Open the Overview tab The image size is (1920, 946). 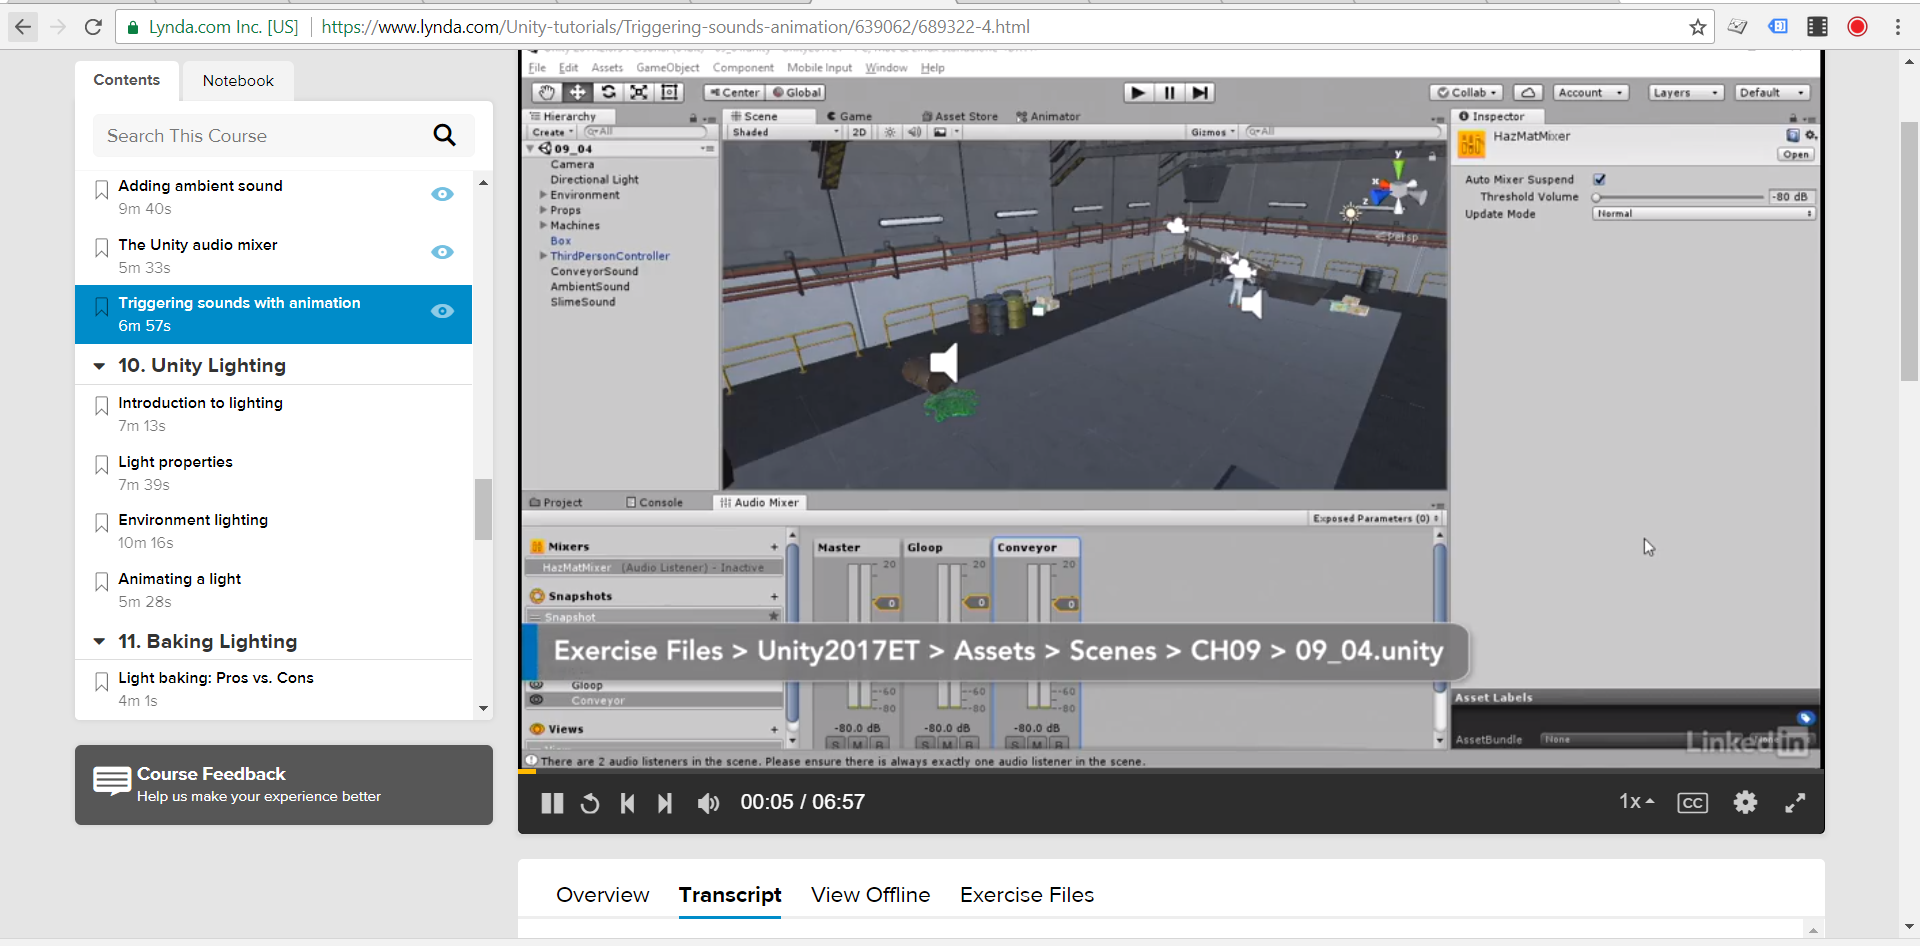click(602, 895)
